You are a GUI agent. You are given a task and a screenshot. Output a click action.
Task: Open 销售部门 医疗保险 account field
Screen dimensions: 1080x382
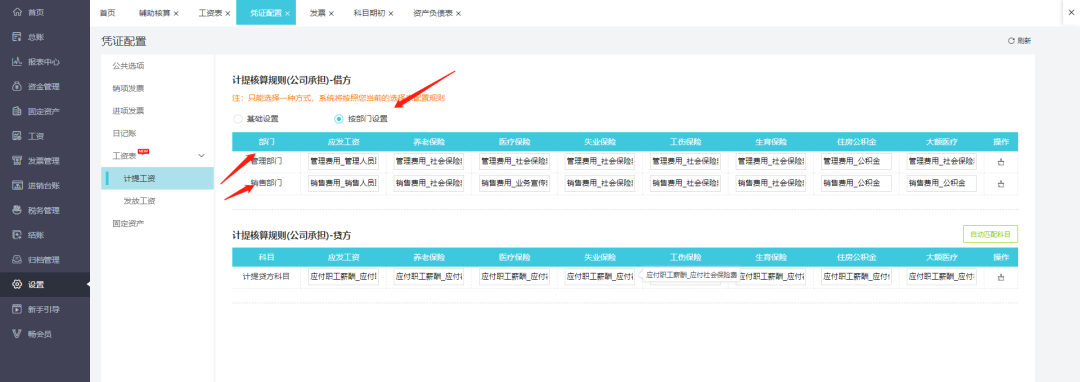[515, 183]
